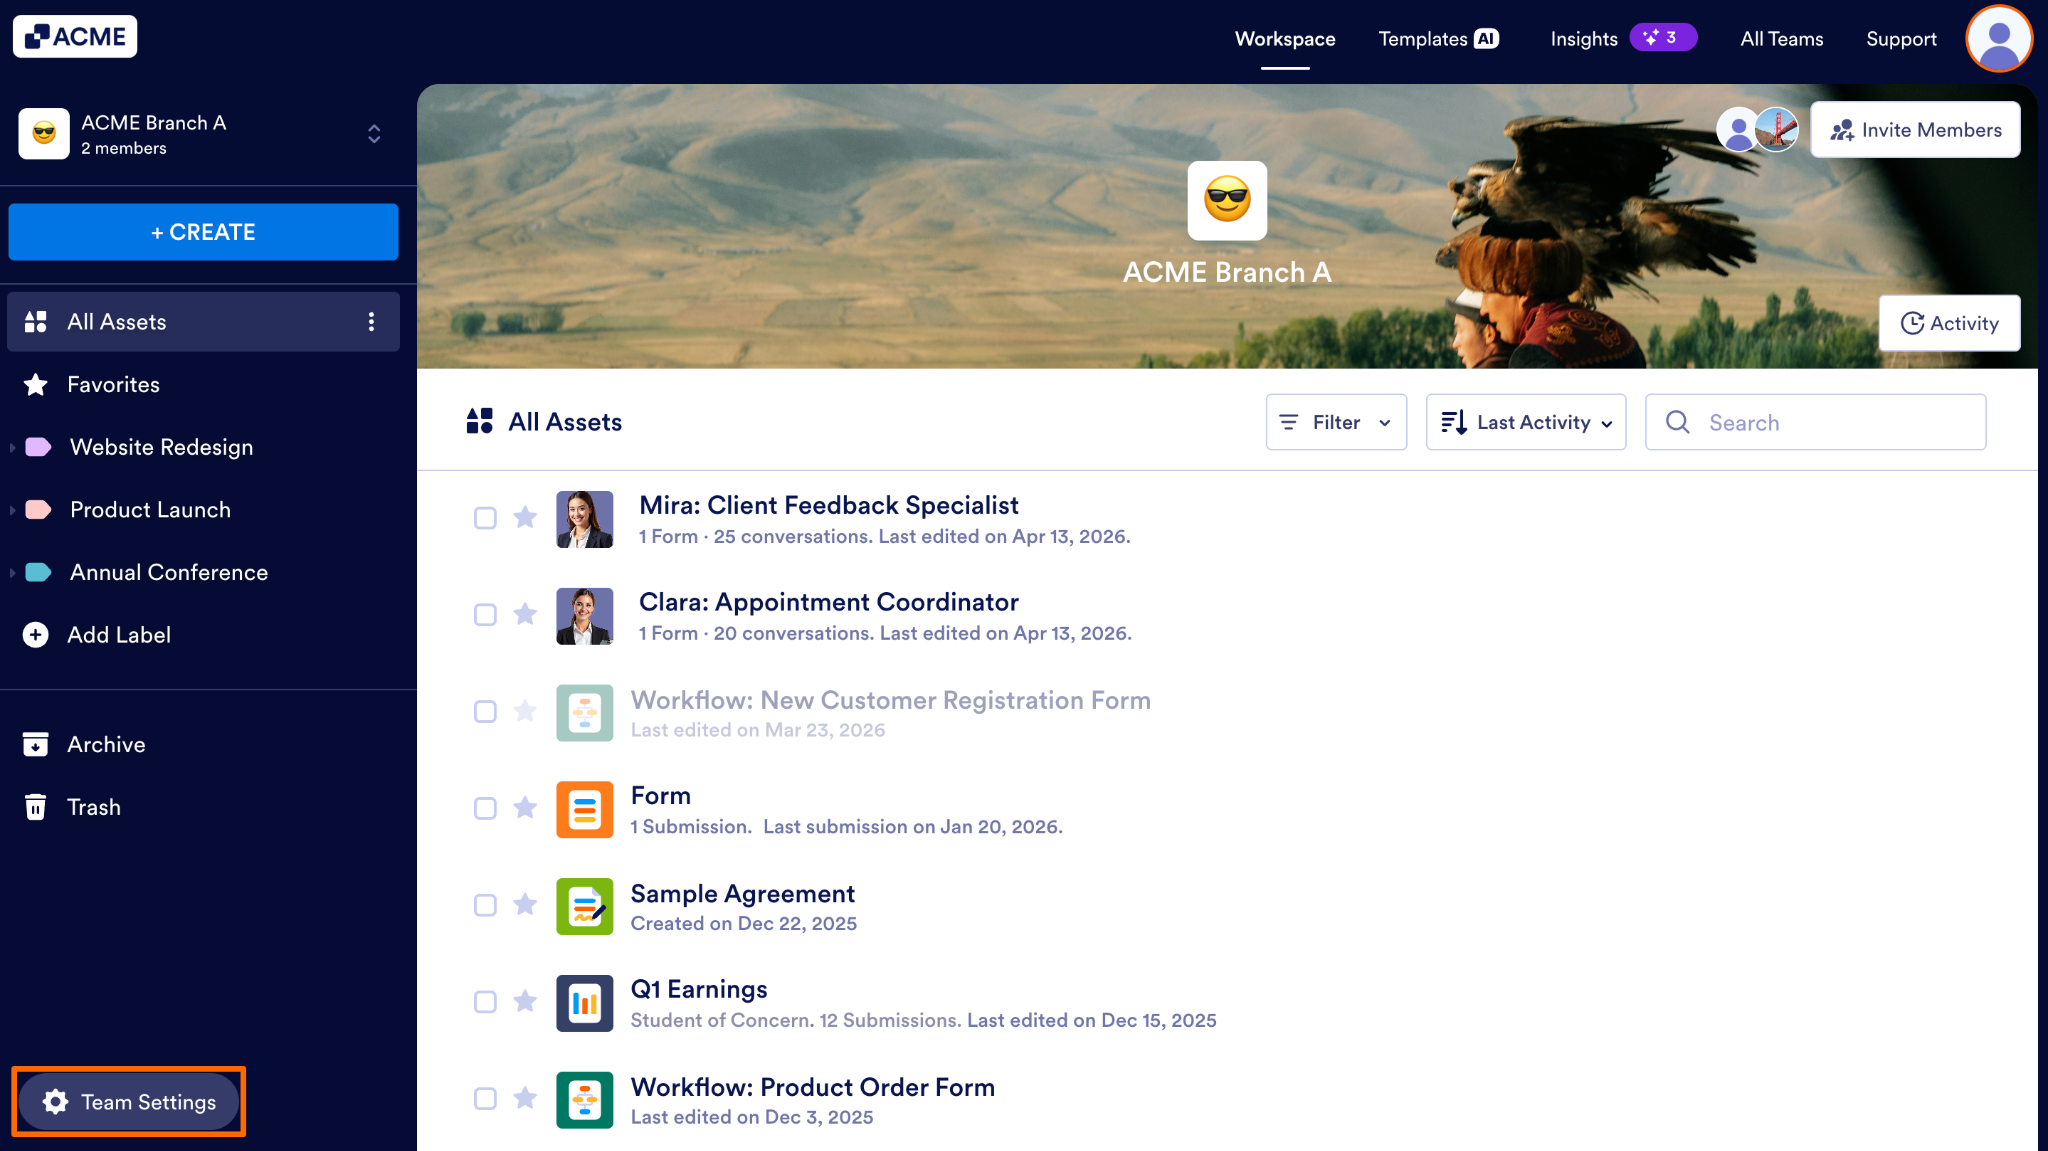
Task: Open Q1 Earnings report title
Action: point(699,989)
